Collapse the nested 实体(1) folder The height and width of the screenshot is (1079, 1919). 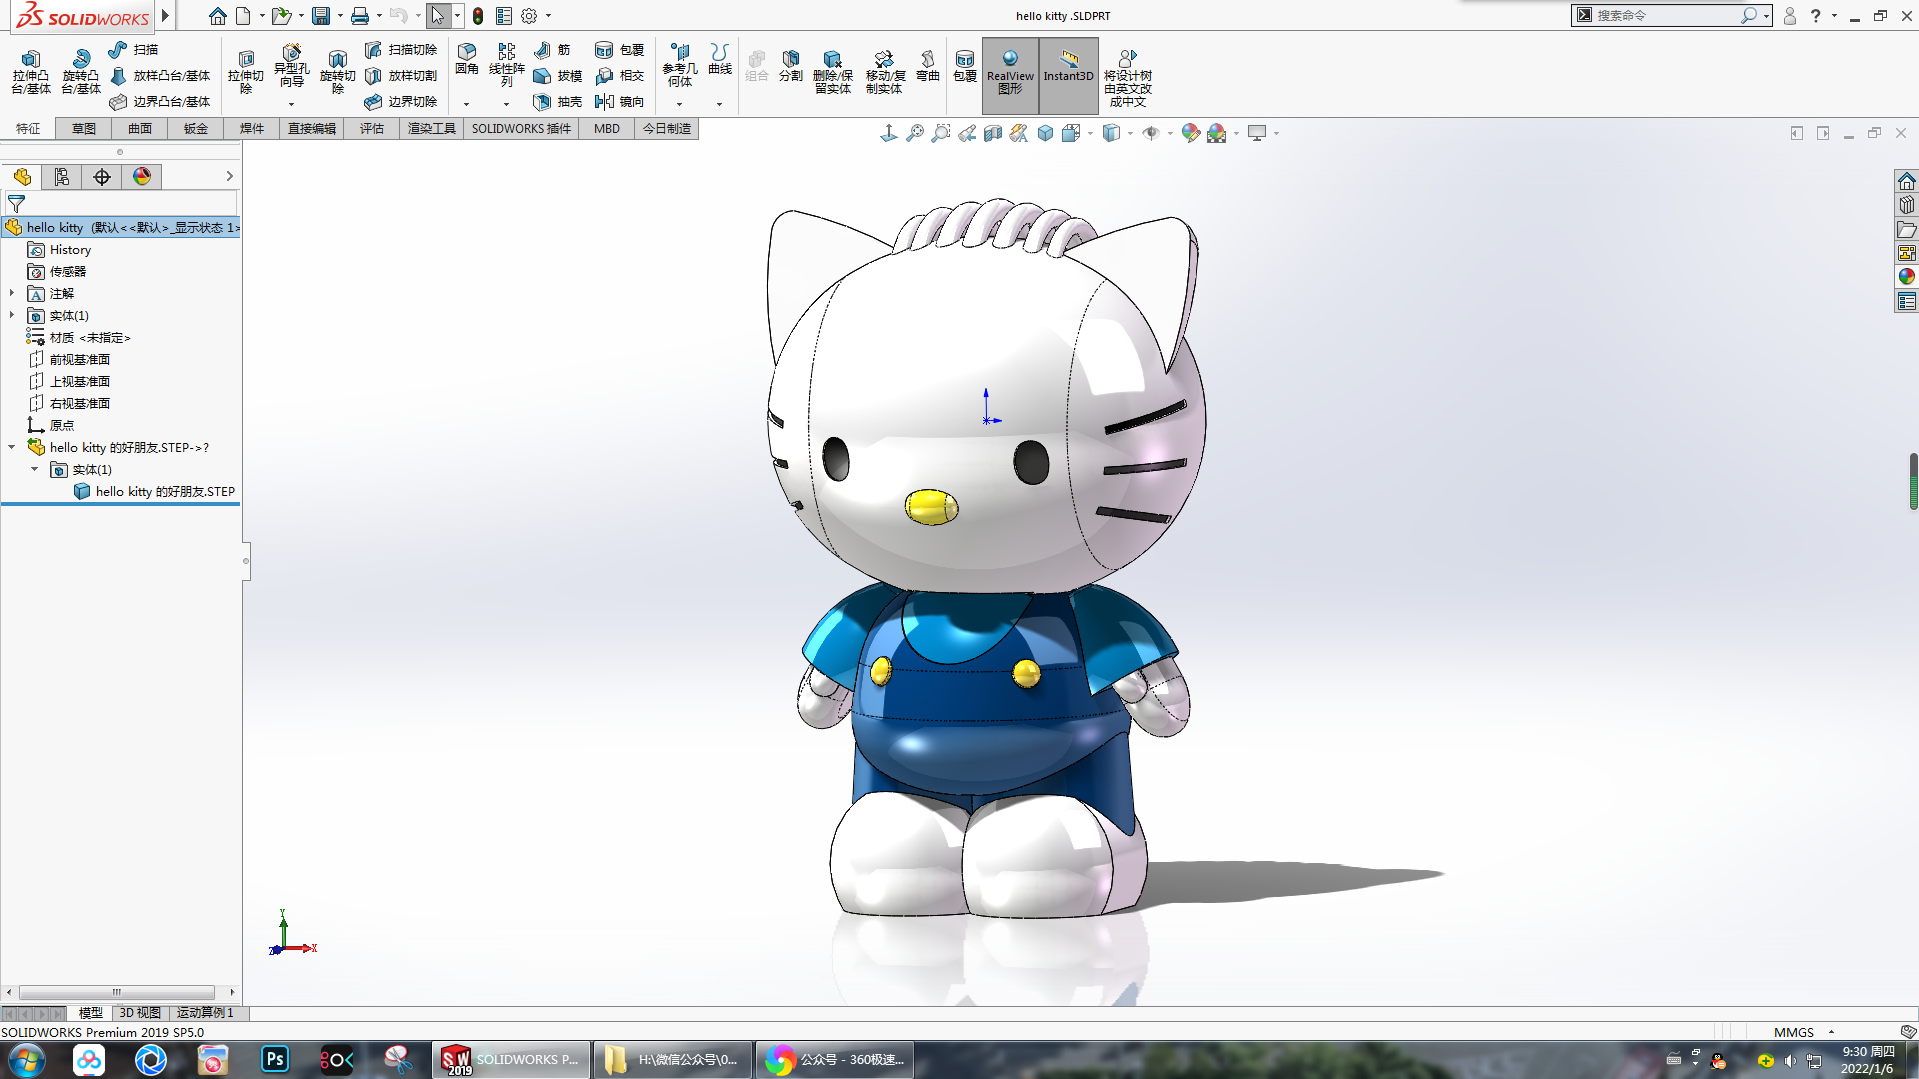point(35,470)
